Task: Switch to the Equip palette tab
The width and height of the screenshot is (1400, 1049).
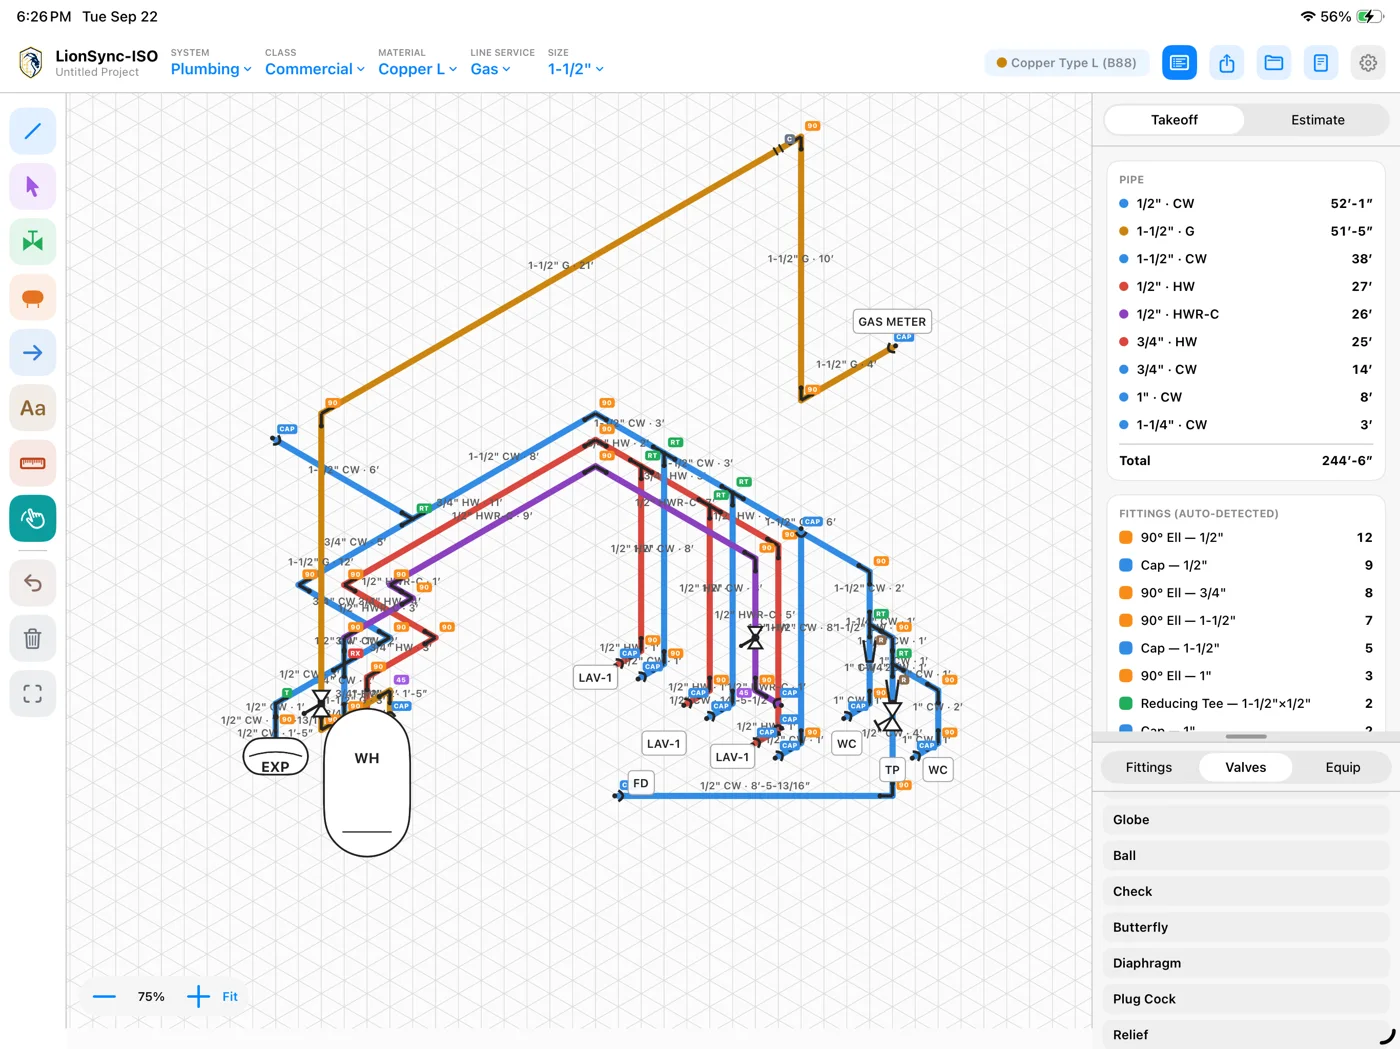Action: 1342,767
